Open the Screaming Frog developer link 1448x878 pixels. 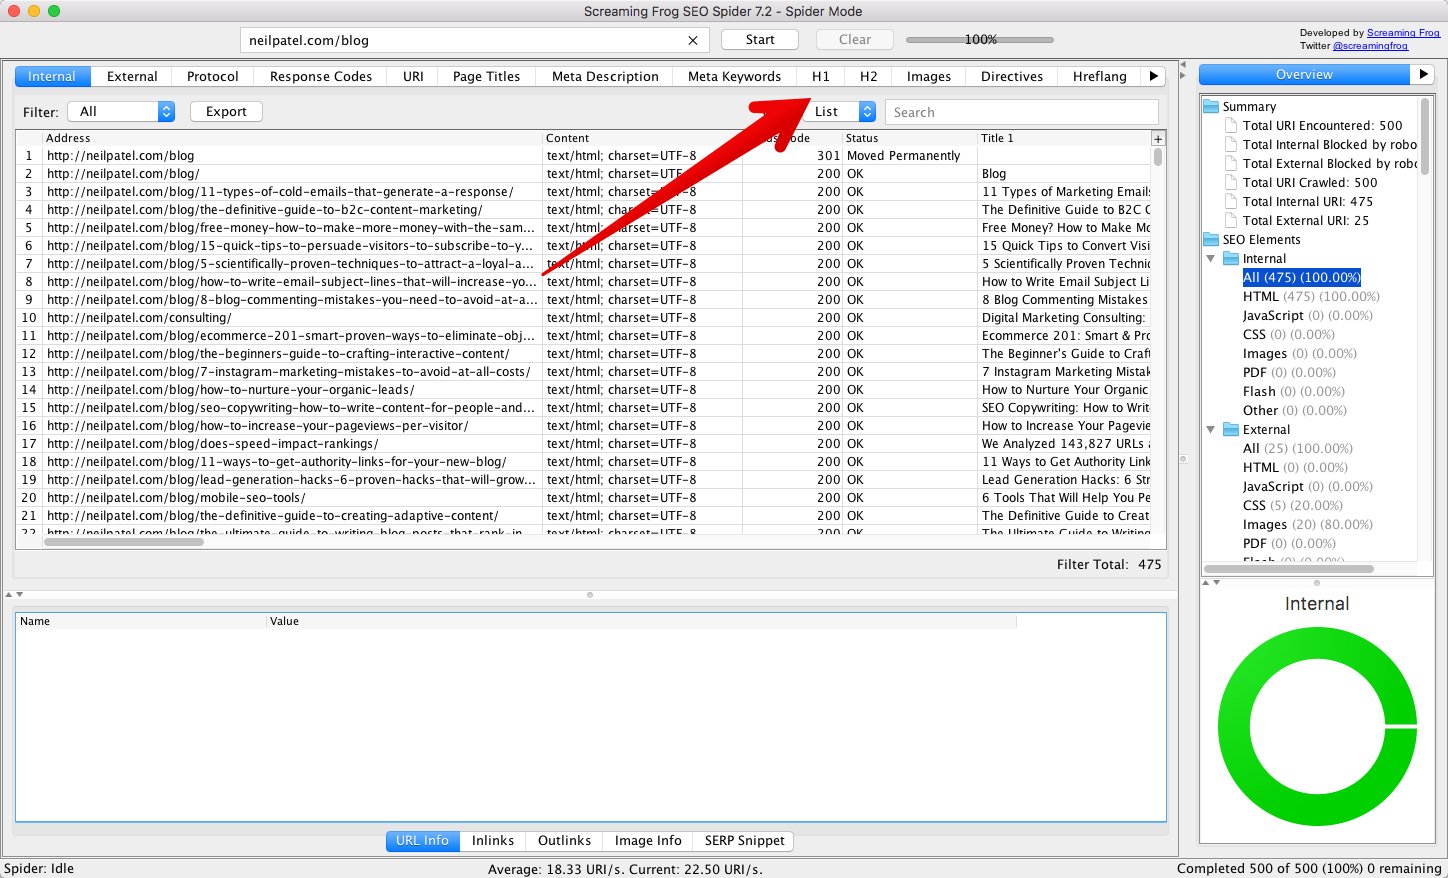[1403, 33]
